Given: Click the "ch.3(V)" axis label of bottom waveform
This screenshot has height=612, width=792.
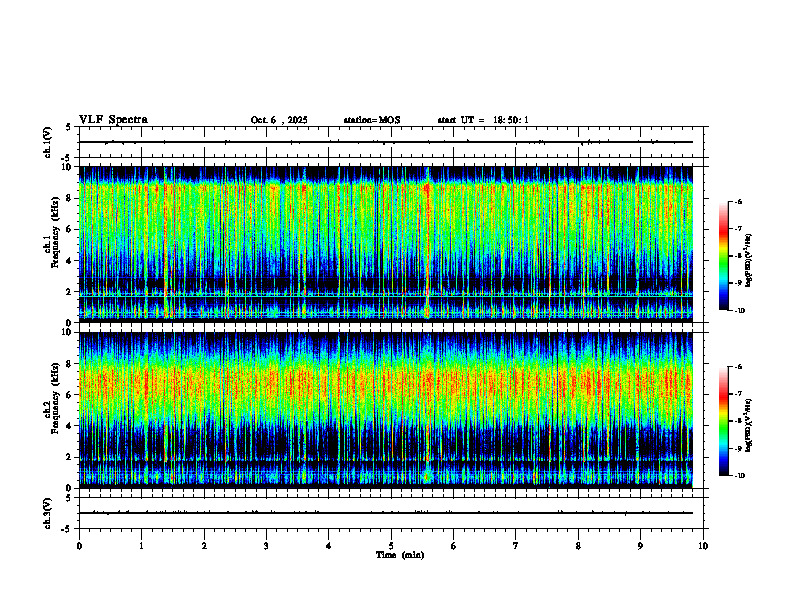Looking at the screenshot, I should point(48,513).
